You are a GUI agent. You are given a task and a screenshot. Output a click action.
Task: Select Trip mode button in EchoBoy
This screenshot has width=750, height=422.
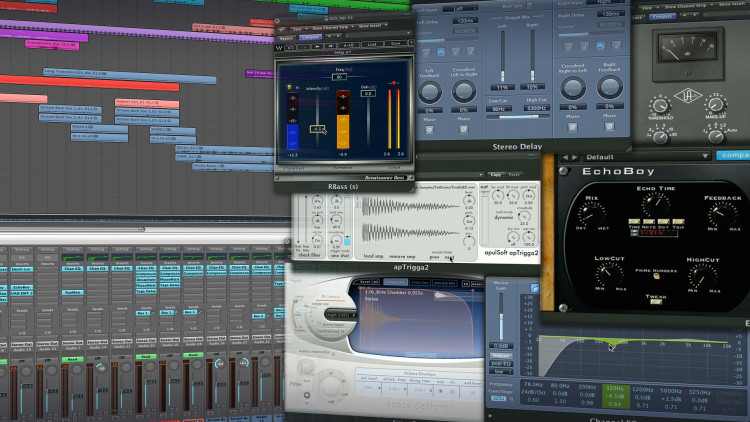[678, 222]
